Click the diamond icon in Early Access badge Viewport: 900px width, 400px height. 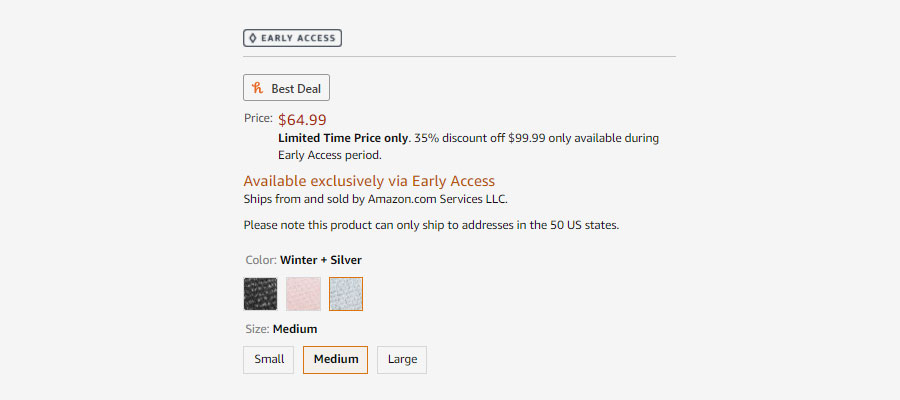click(253, 38)
